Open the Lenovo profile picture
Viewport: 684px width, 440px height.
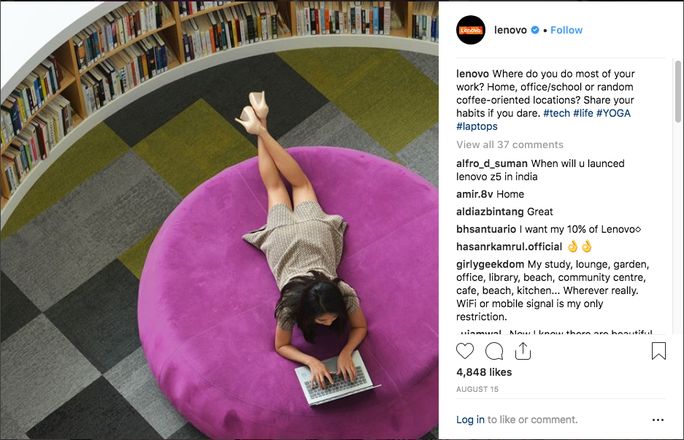click(471, 30)
